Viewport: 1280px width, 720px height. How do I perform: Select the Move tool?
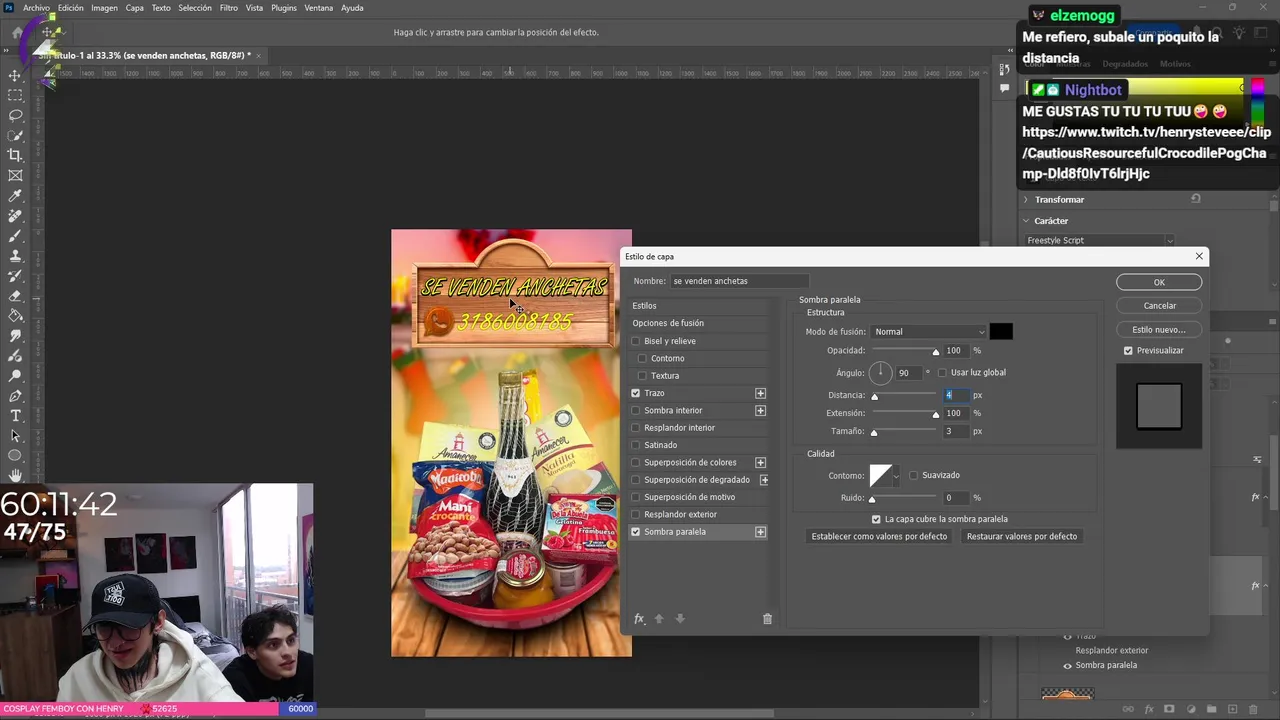point(15,75)
